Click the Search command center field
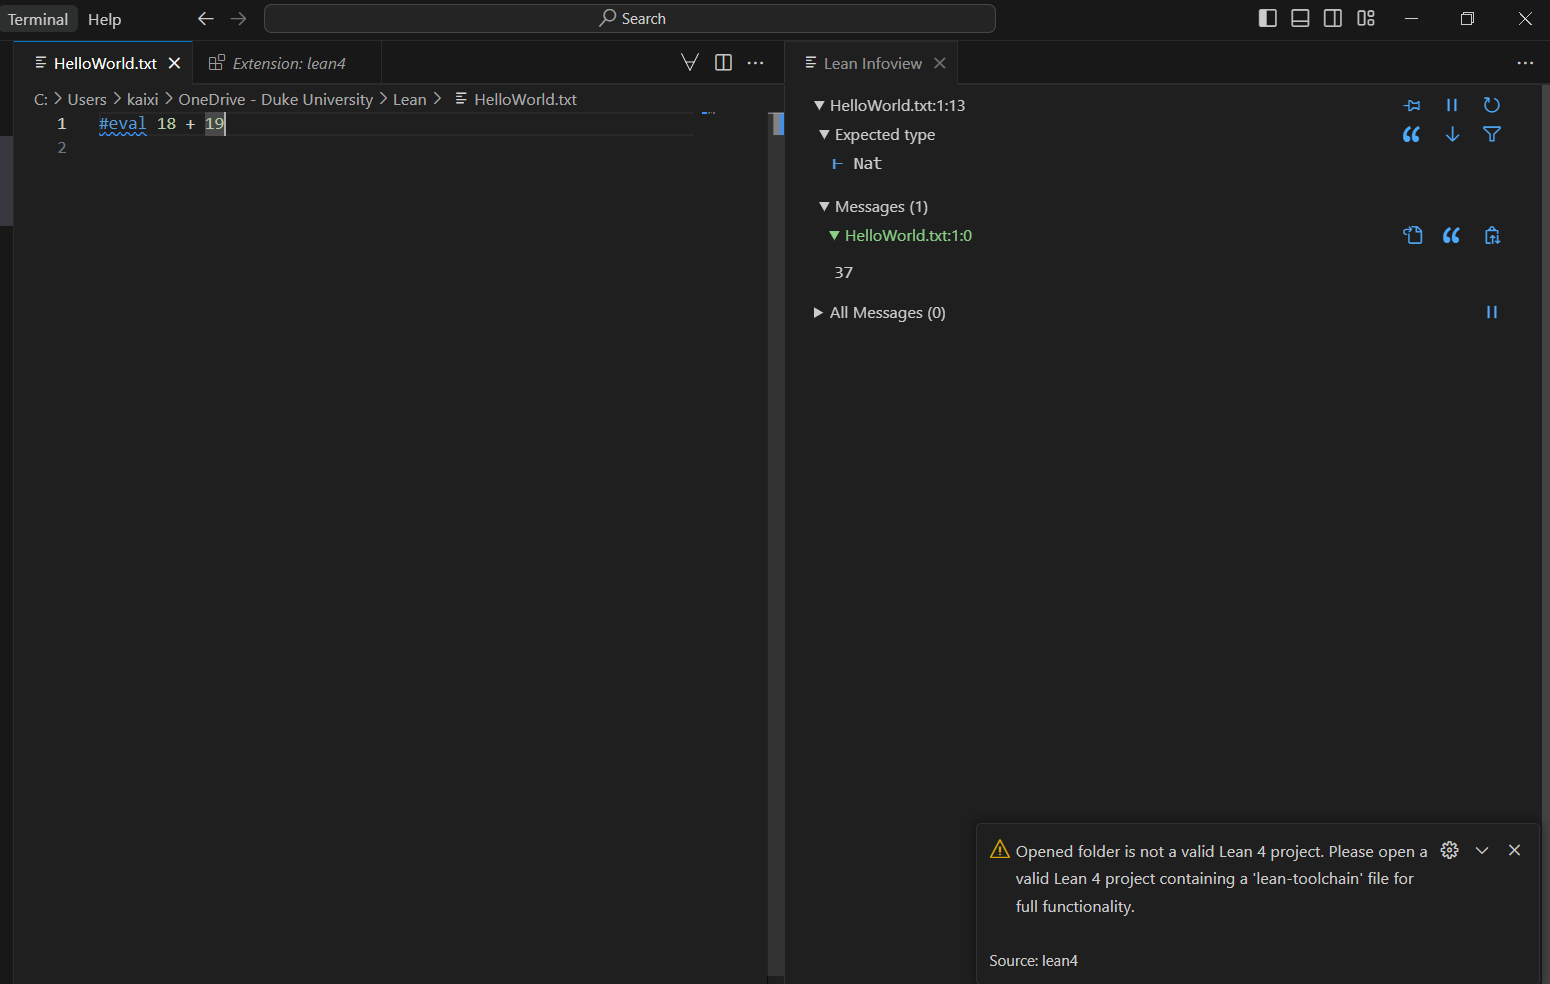Image resolution: width=1550 pixels, height=984 pixels. [630, 19]
